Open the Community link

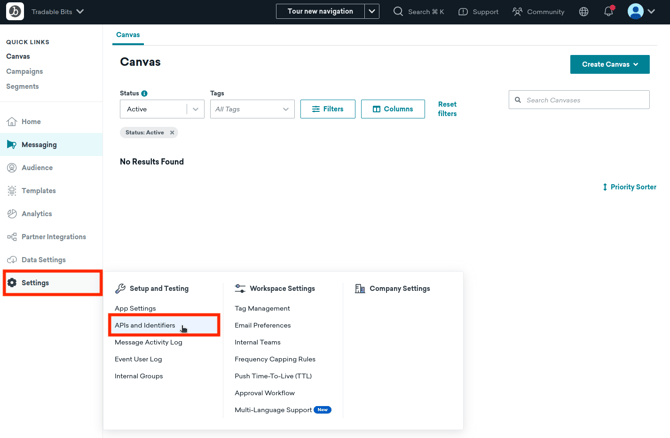[538, 12]
